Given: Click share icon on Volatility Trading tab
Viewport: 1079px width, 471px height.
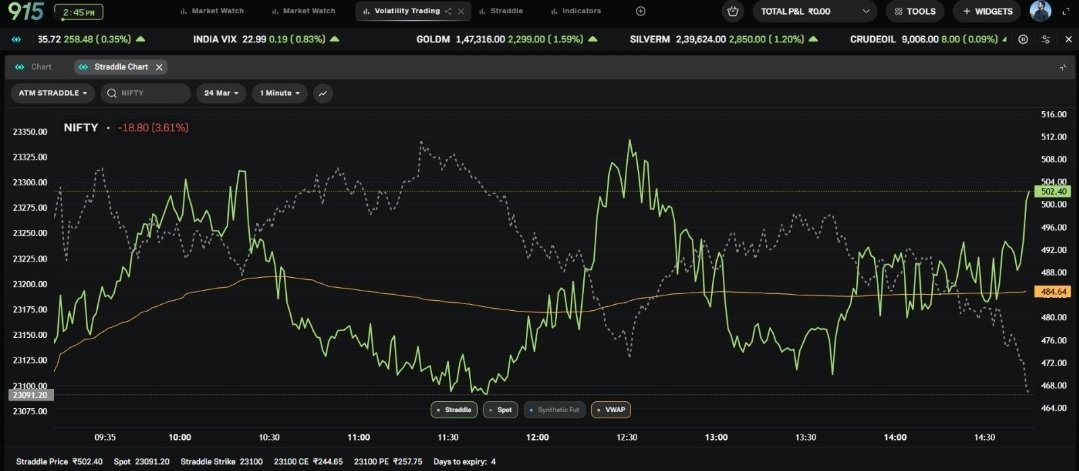Looking at the screenshot, I should (x=449, y=12).
